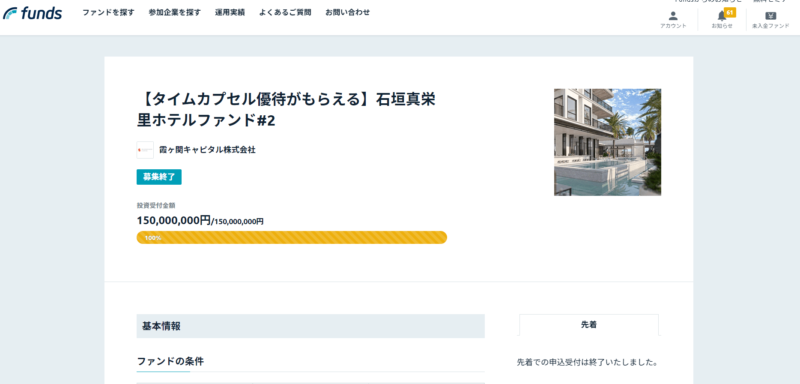
Task: Click the 100% funding progress bar
Action: click(x=292, y=238)
